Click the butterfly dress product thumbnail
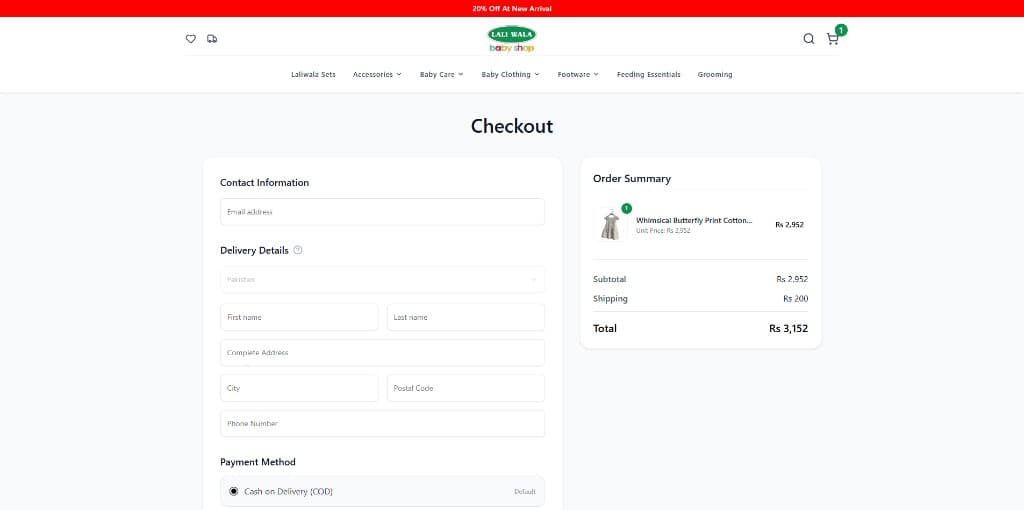The width and height of the screenshot is (1024, 510). pyautogui.click(x=611, y=225)
